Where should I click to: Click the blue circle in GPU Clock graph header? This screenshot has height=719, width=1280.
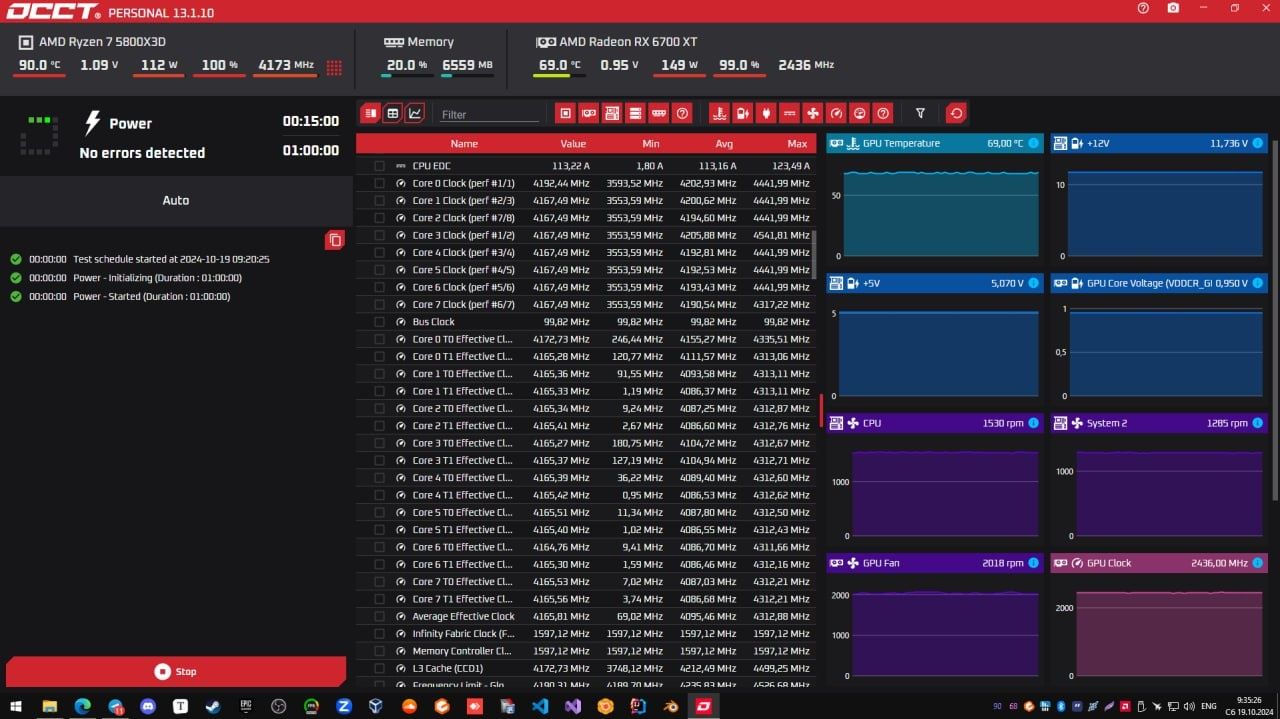tap(1257, 563)
